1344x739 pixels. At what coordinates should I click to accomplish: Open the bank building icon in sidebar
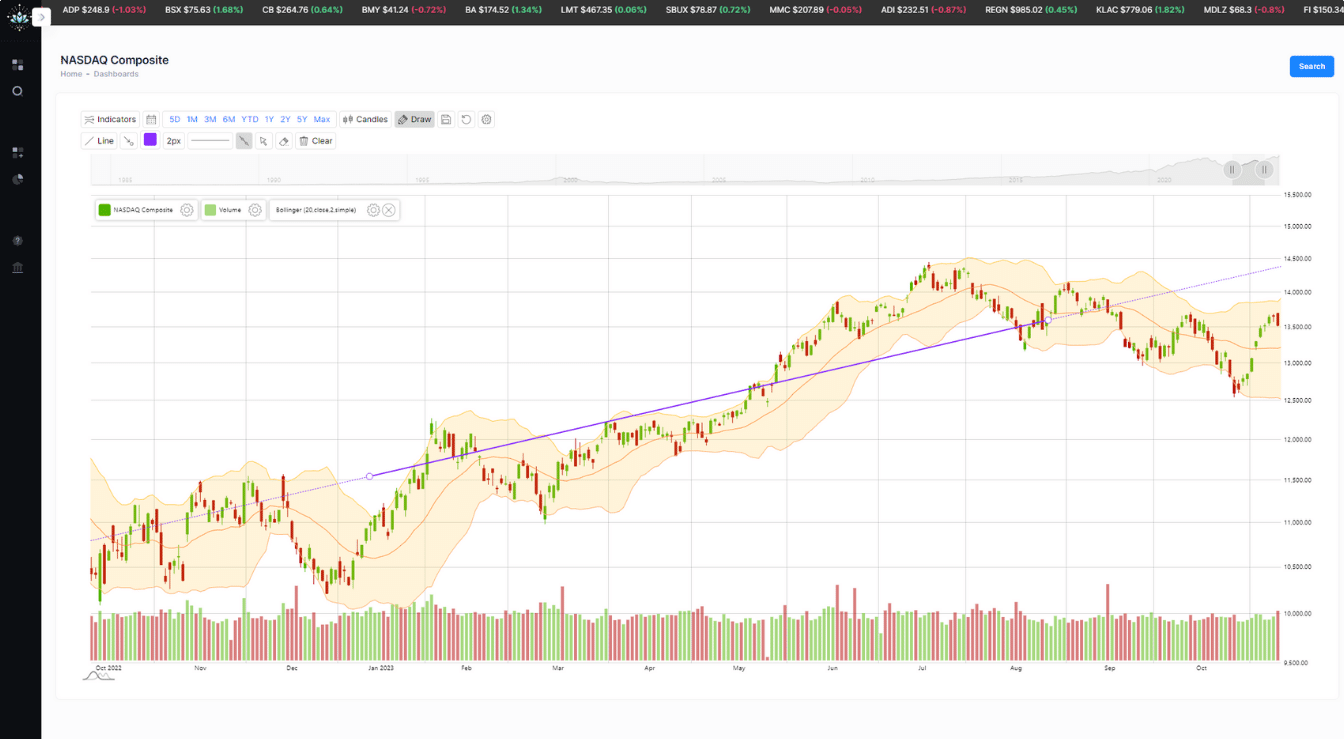click(x=17, y=268)
